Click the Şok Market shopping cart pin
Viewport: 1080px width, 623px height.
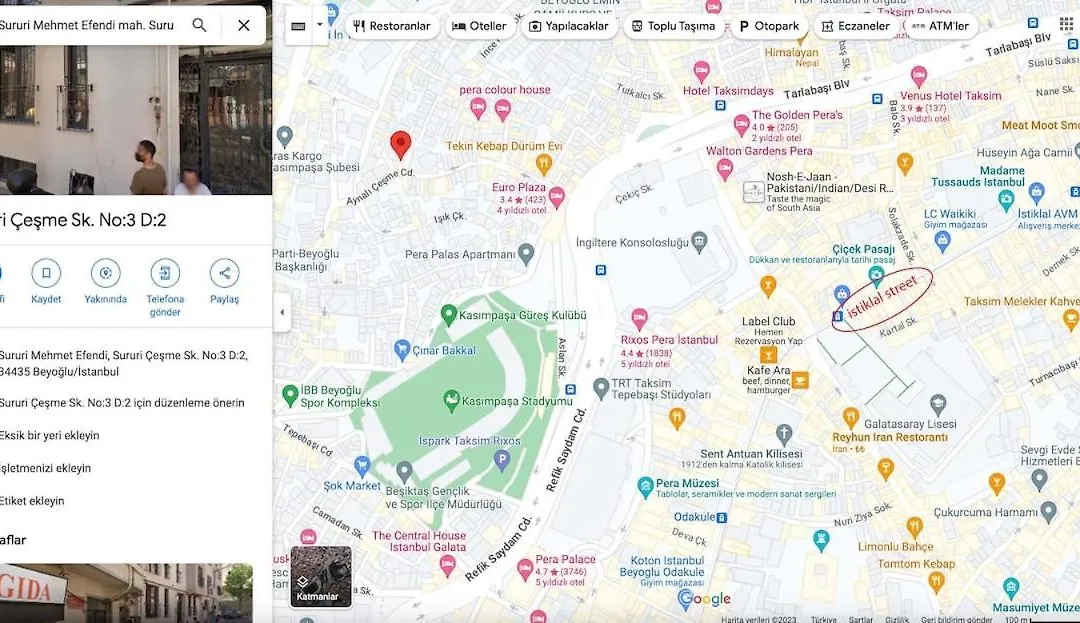(x=362, y=466)
